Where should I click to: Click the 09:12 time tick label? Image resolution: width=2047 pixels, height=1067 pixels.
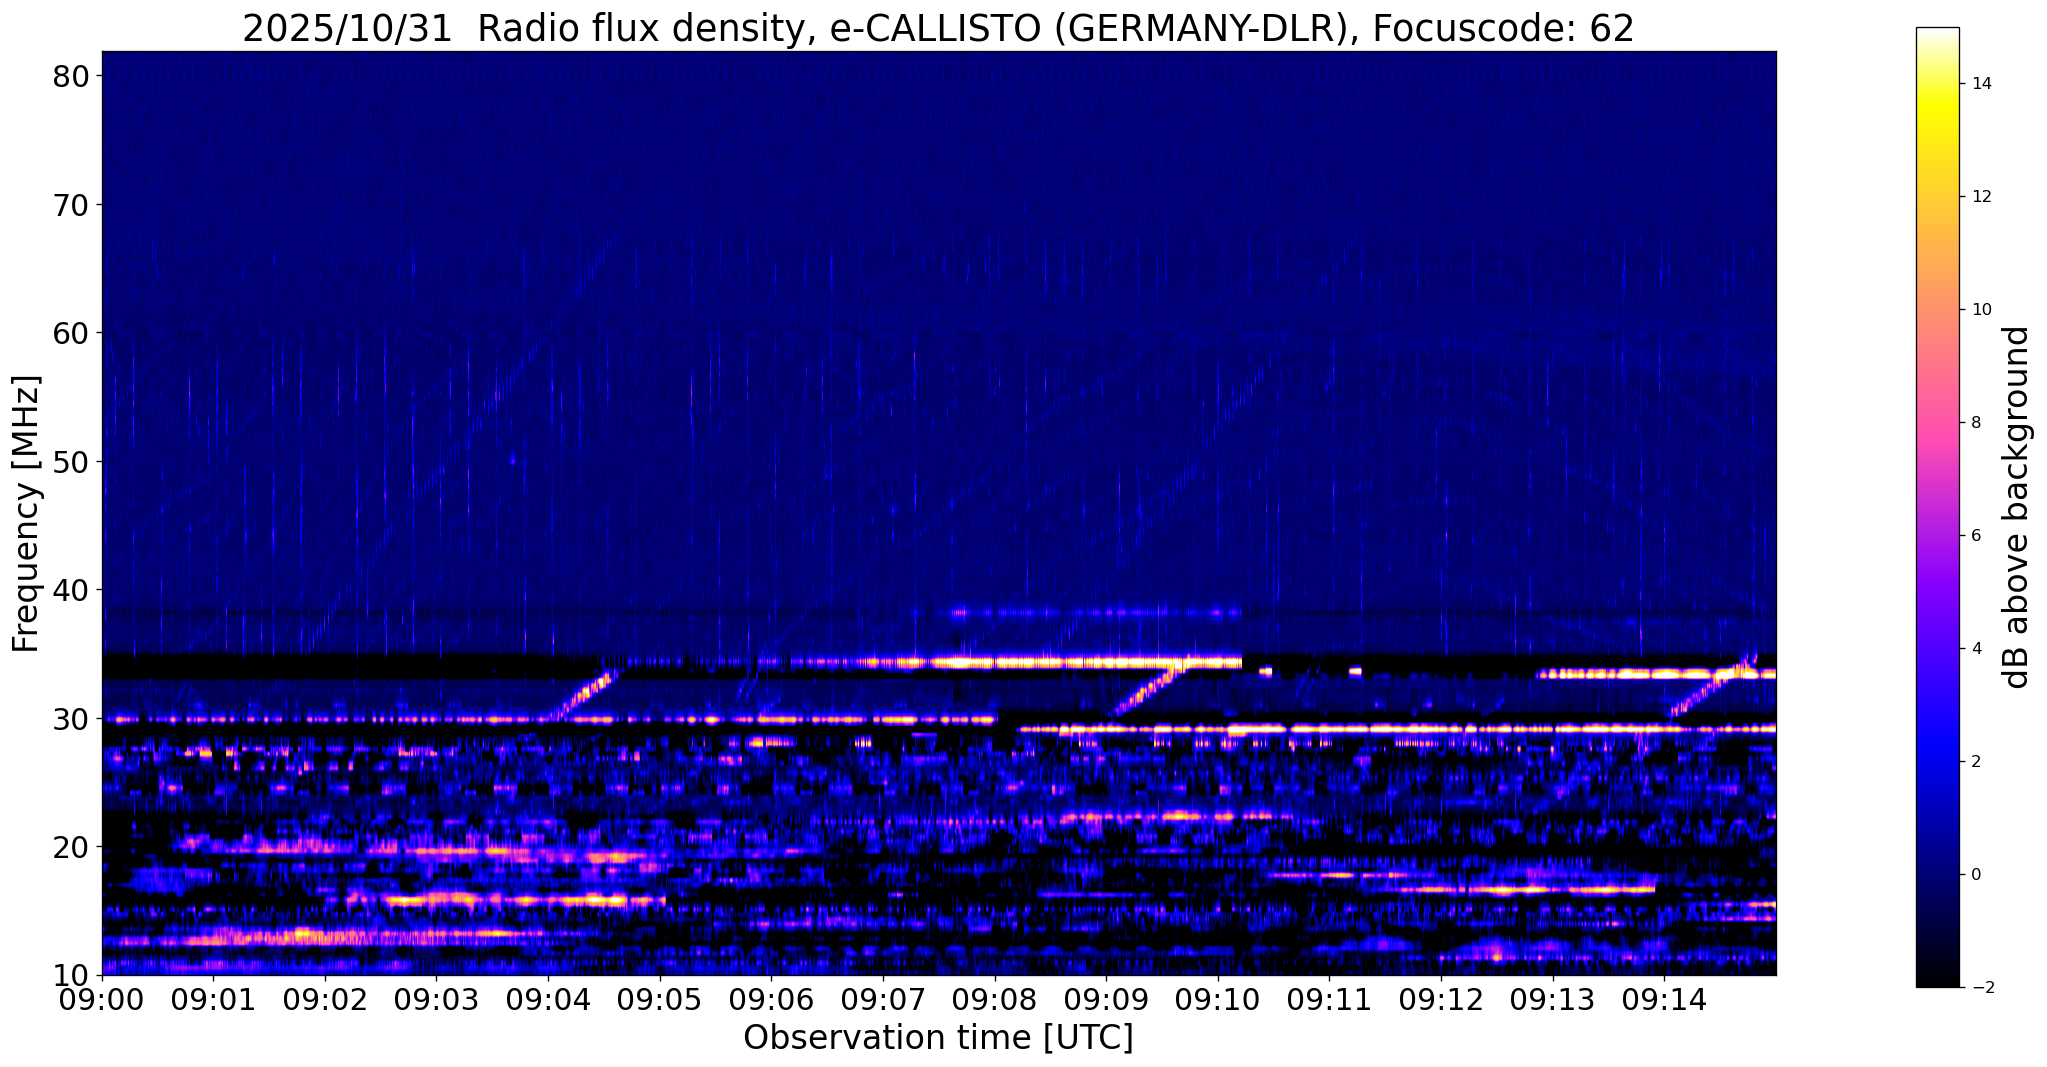[1441, 999]
